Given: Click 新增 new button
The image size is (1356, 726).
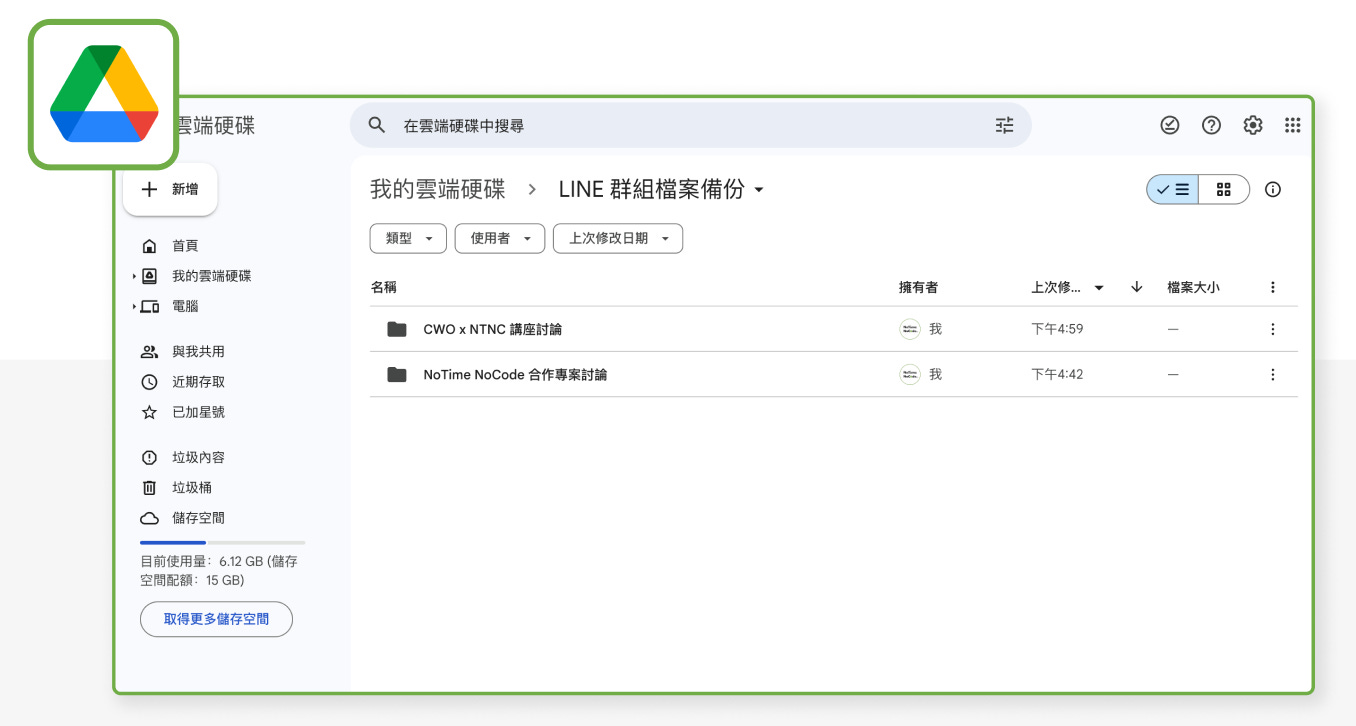Looking at the screenshot, I should pos(170,189).
